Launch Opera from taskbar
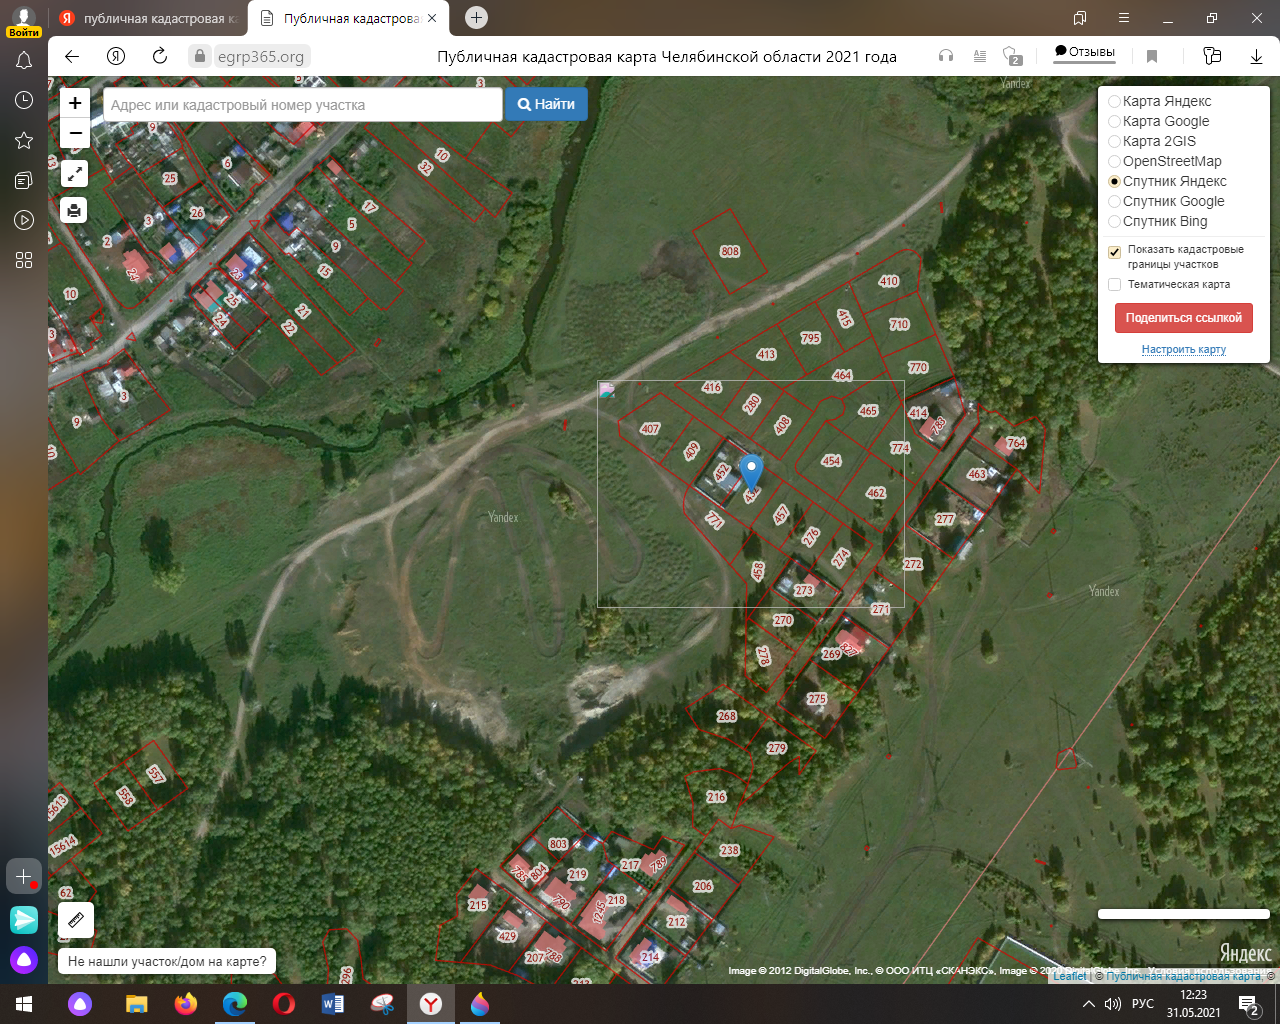 click(284, 1003)
